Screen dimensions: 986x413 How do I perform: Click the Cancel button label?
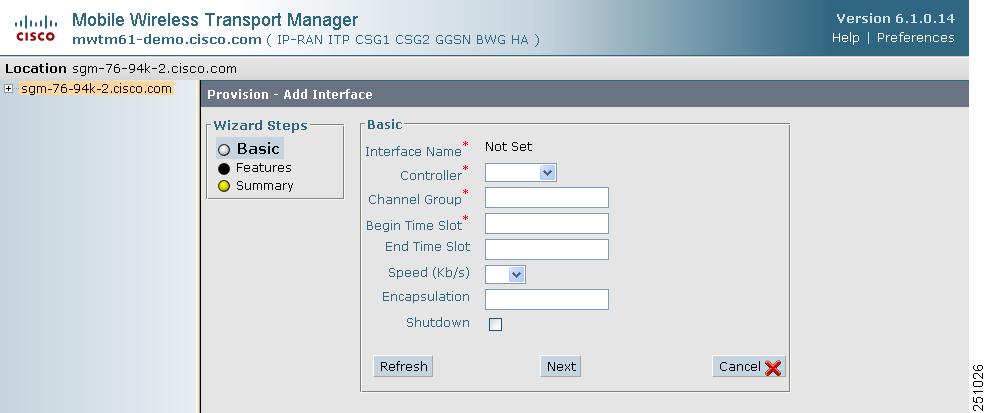[740, 366]
